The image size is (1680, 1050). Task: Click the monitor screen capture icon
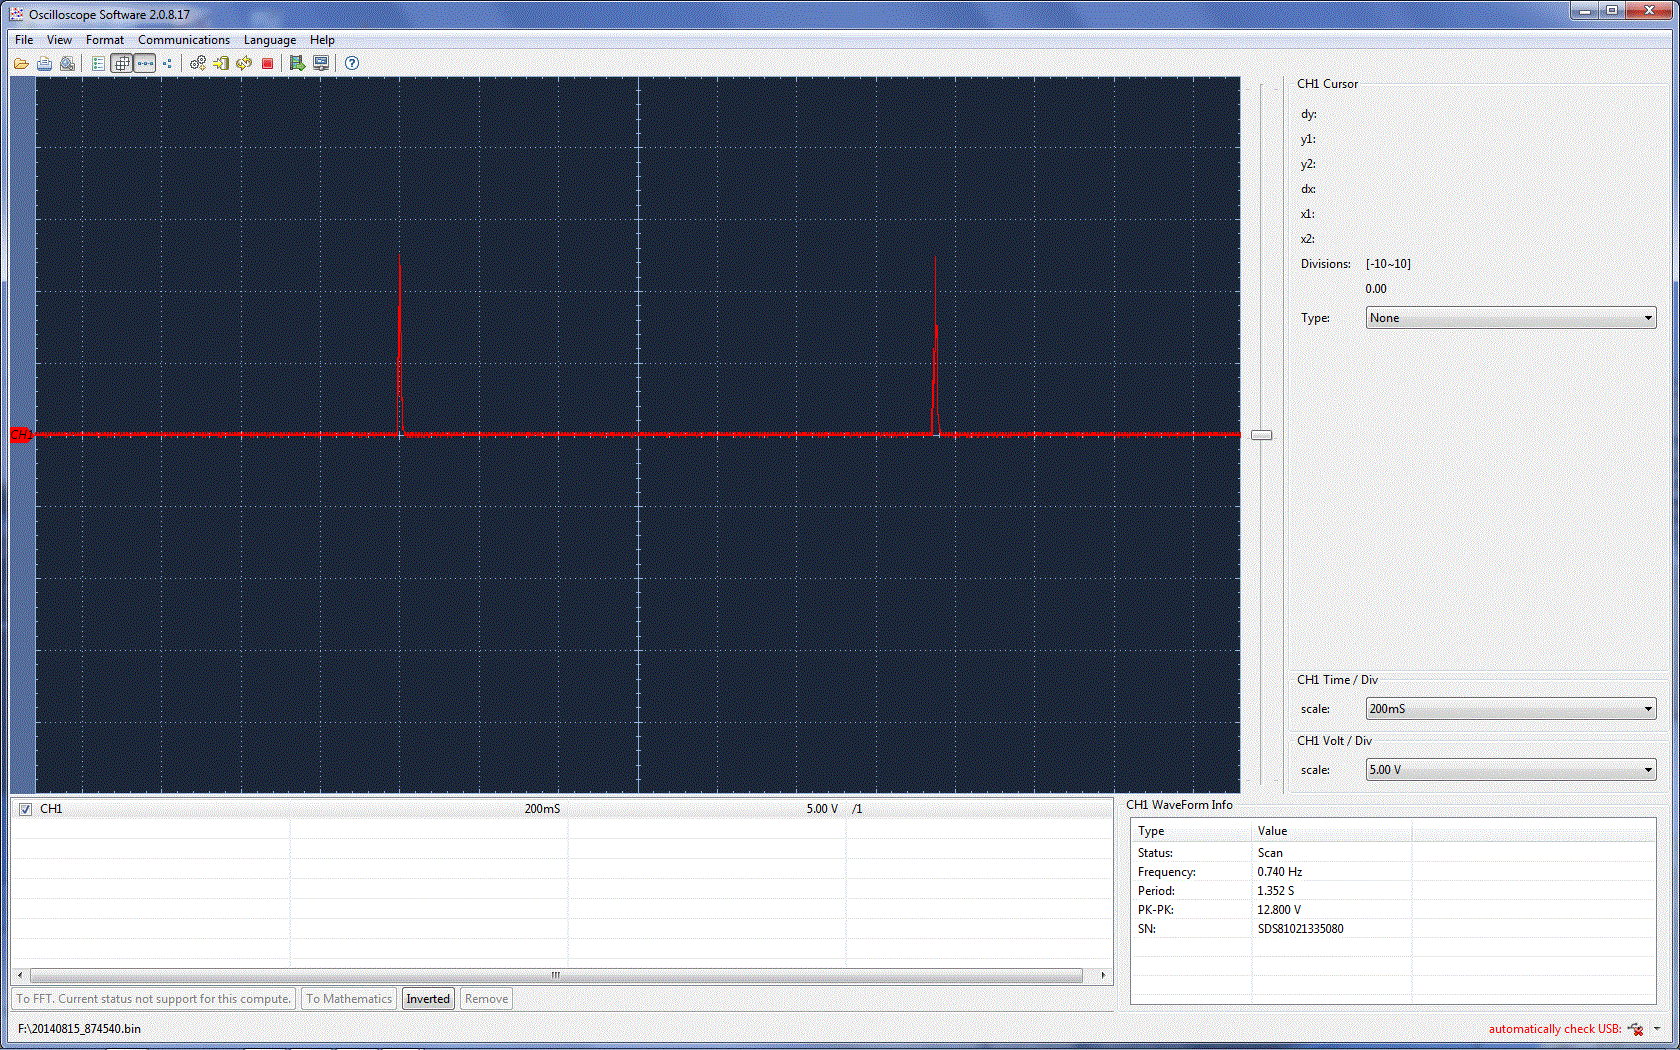[321, 63]
